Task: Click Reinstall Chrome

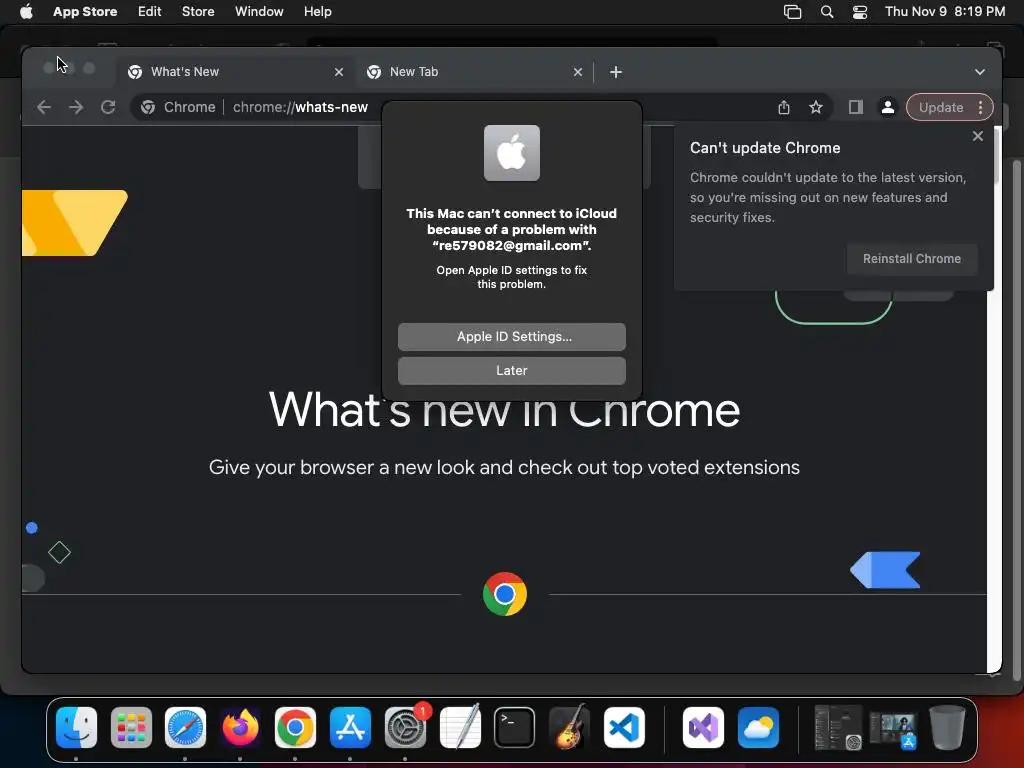Action: (x=912, y=259)
